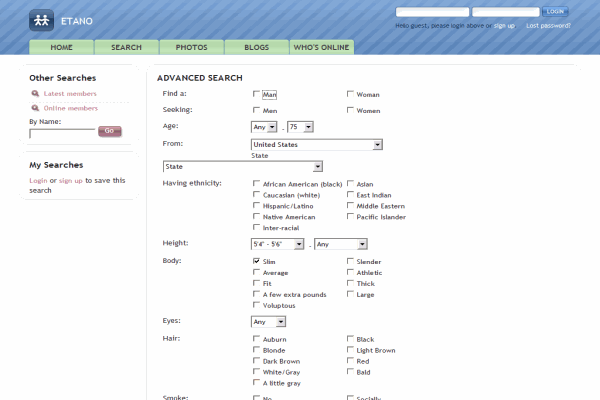
Task: Check Auburn hair checkbox
Action: pyautogui.click(x=256, y=339)
